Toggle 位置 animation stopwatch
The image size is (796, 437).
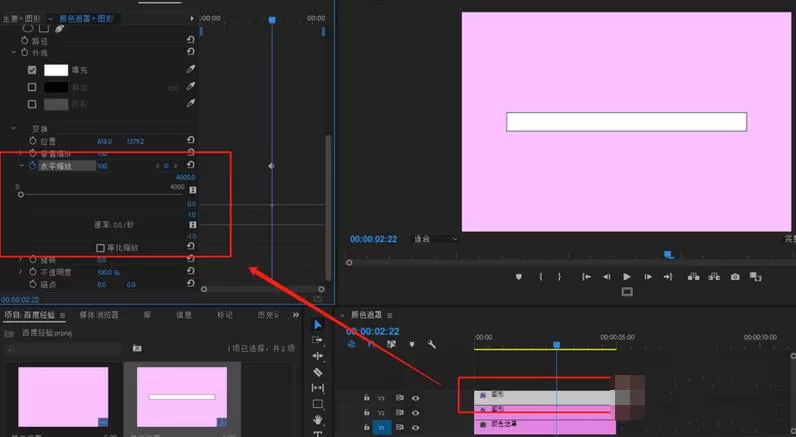pyautogui.click(x=33, y=141)
